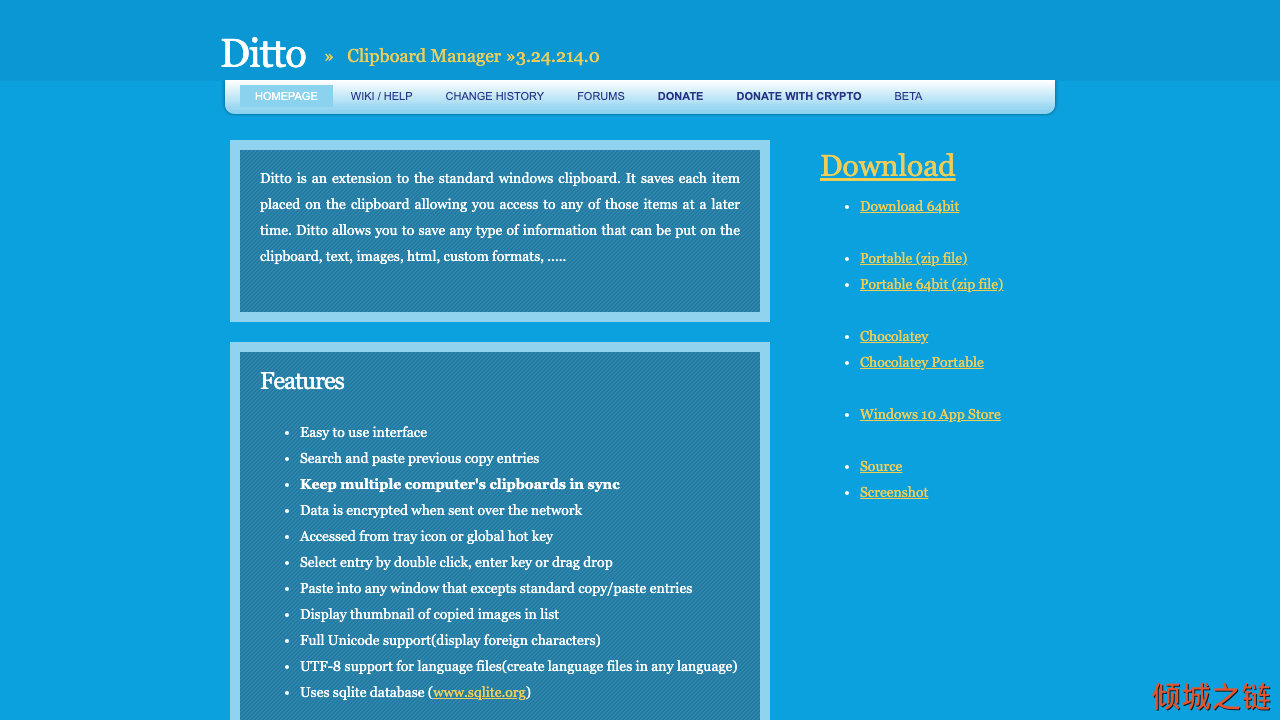1280x720 pixels.
Task: Select the DONATE nav item
Action: tap(680, 96)
